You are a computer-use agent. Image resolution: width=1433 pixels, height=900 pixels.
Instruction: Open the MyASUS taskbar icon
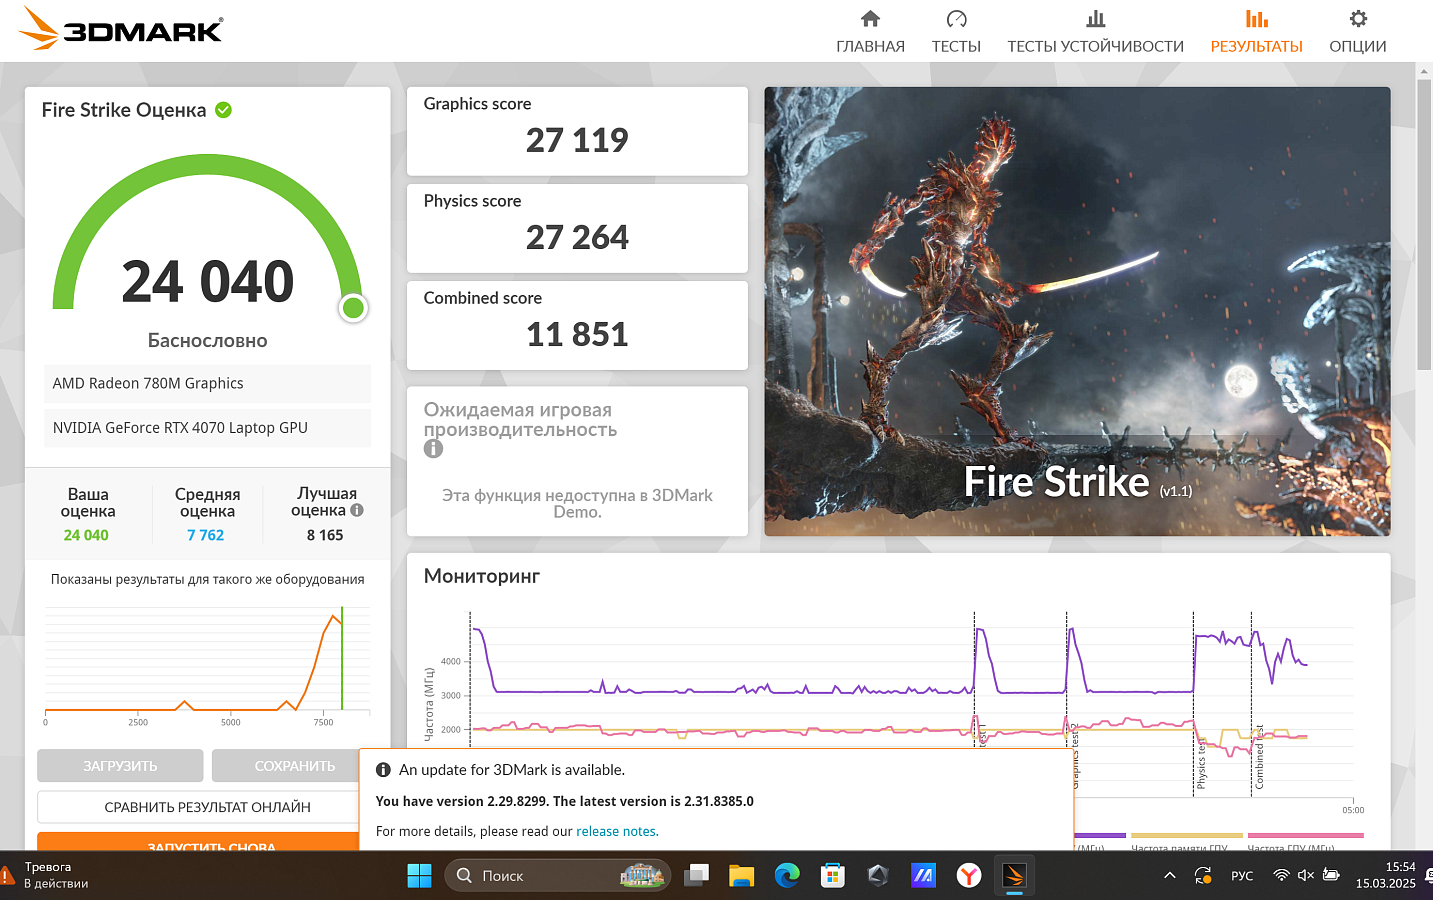click(923, 876)
